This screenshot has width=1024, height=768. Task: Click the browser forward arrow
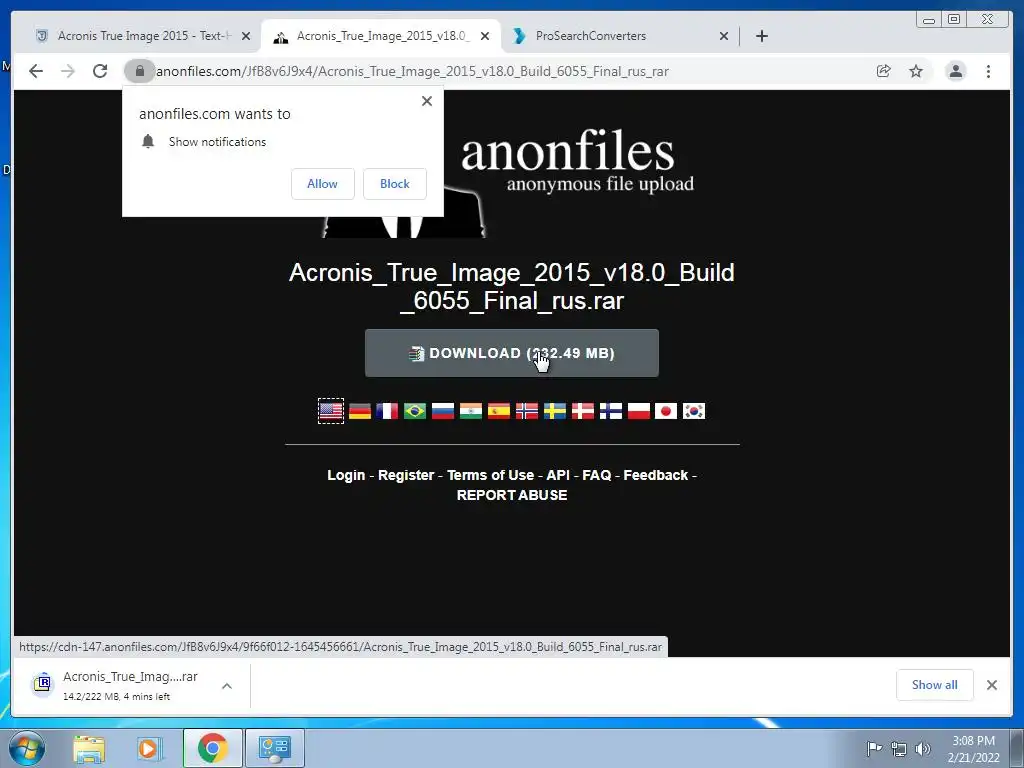click(x=68, y=71)
